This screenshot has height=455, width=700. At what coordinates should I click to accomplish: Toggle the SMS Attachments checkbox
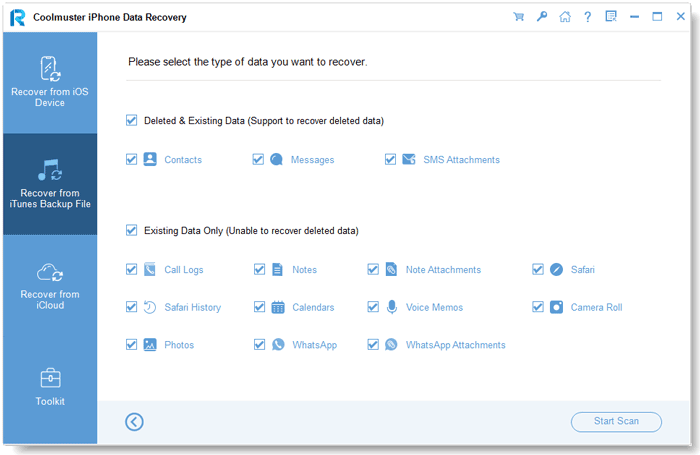390,159
